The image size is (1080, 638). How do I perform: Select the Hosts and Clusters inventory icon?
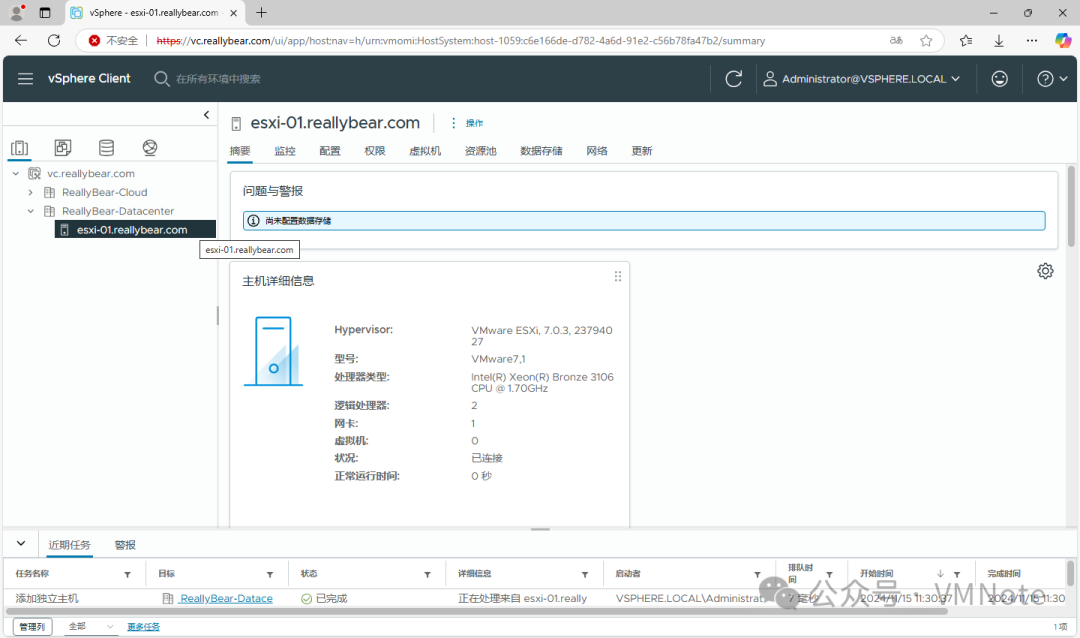pos(20,147)
